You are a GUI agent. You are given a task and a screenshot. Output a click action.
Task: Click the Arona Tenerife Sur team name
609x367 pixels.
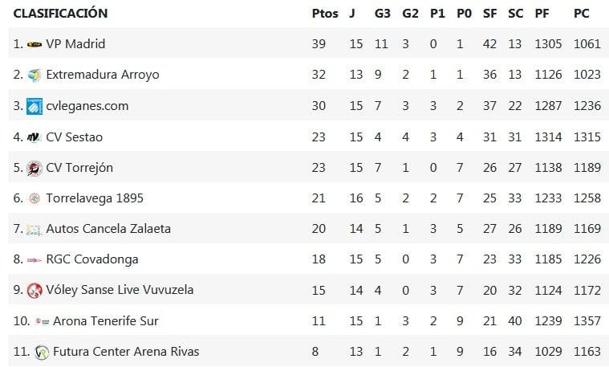(106, 321)
